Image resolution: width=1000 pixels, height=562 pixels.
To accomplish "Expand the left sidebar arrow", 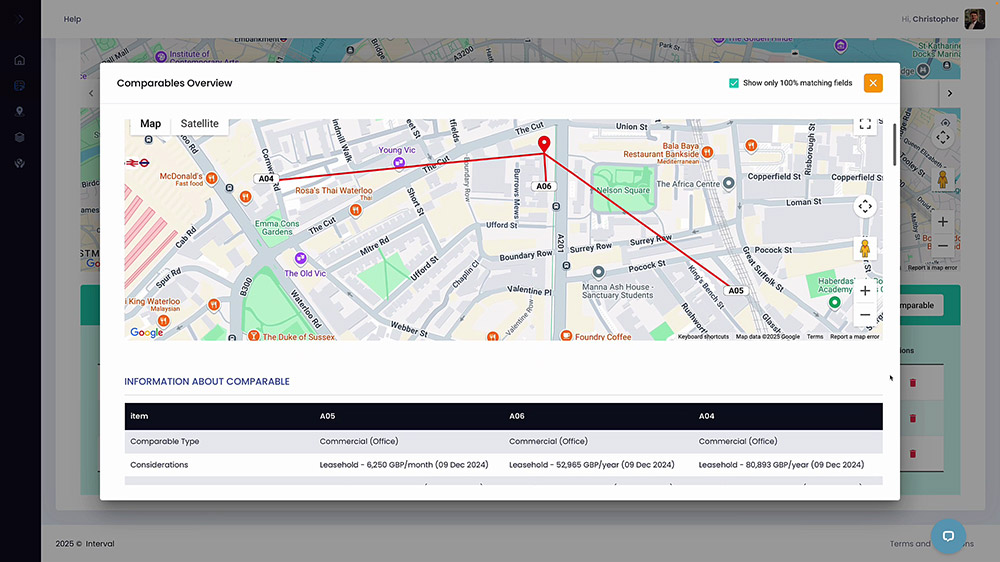I will (x=20, y=19).
